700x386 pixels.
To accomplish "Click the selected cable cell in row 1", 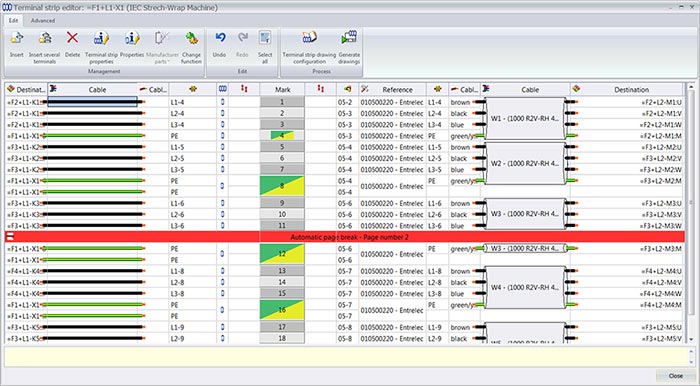I will [92, 102].
